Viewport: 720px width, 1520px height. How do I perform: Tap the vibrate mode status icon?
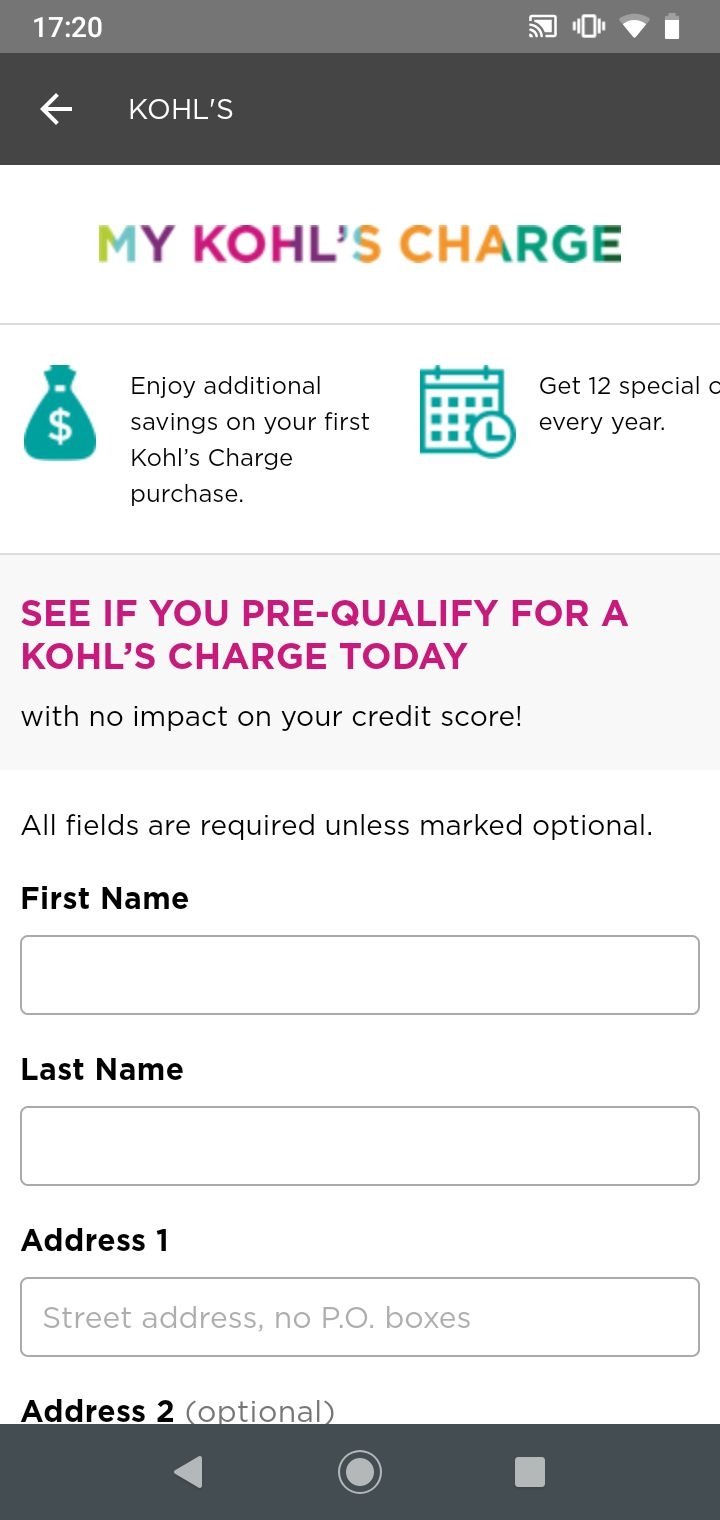pos(588,27)
